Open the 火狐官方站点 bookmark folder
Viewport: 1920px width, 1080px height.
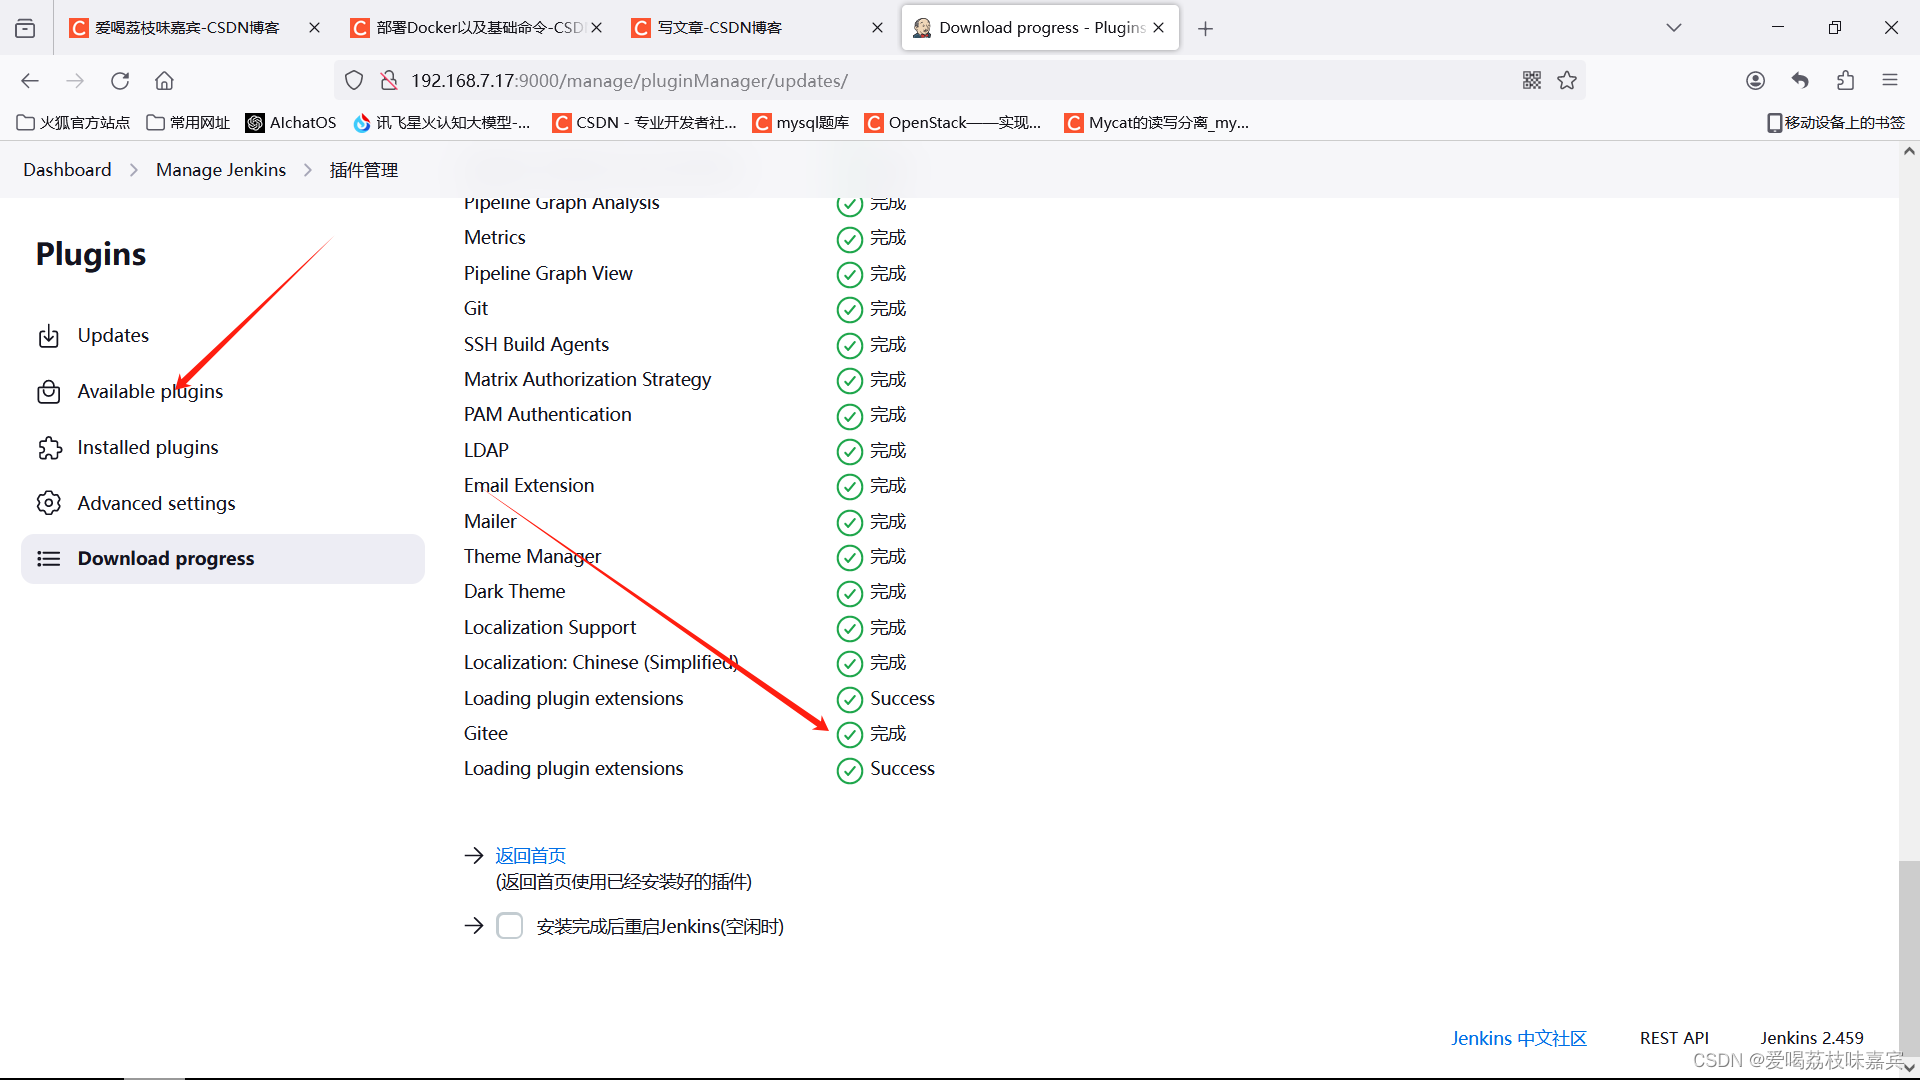74,123
